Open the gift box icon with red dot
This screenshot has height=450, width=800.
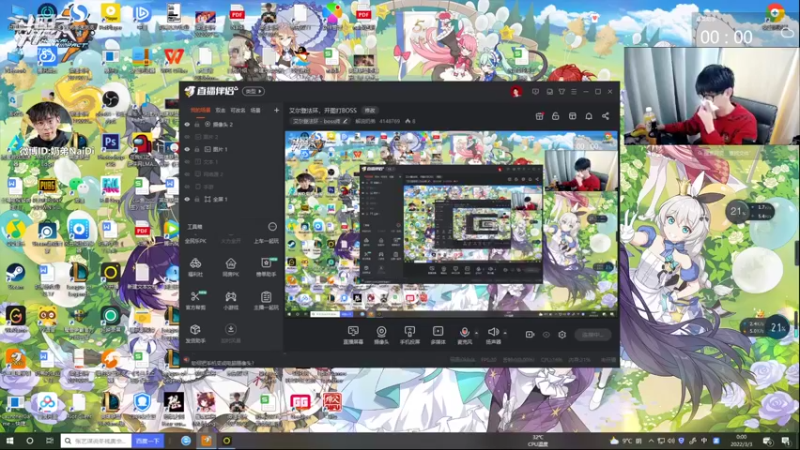(539, 116)
